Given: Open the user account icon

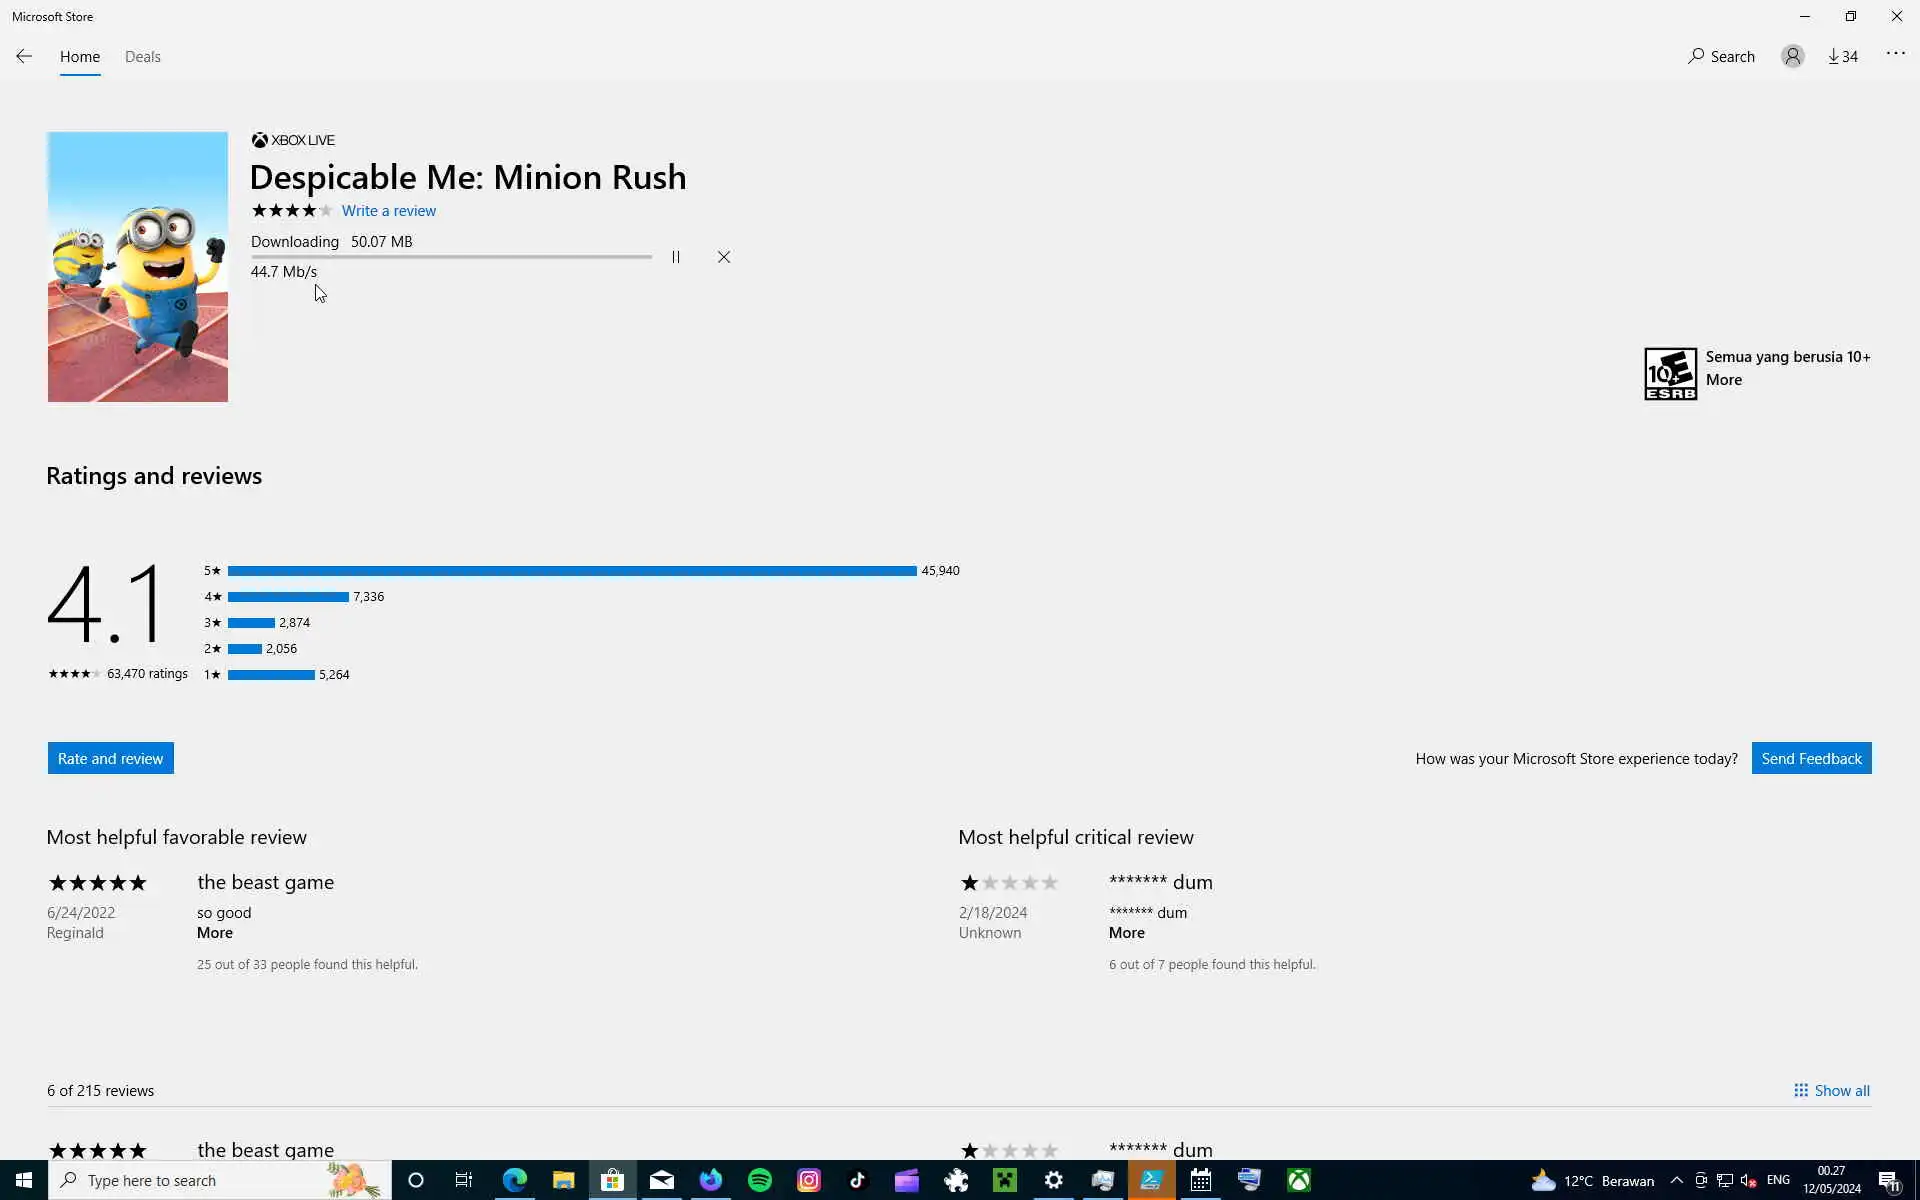Looking at the screenshot, I should click(1792, 57).
